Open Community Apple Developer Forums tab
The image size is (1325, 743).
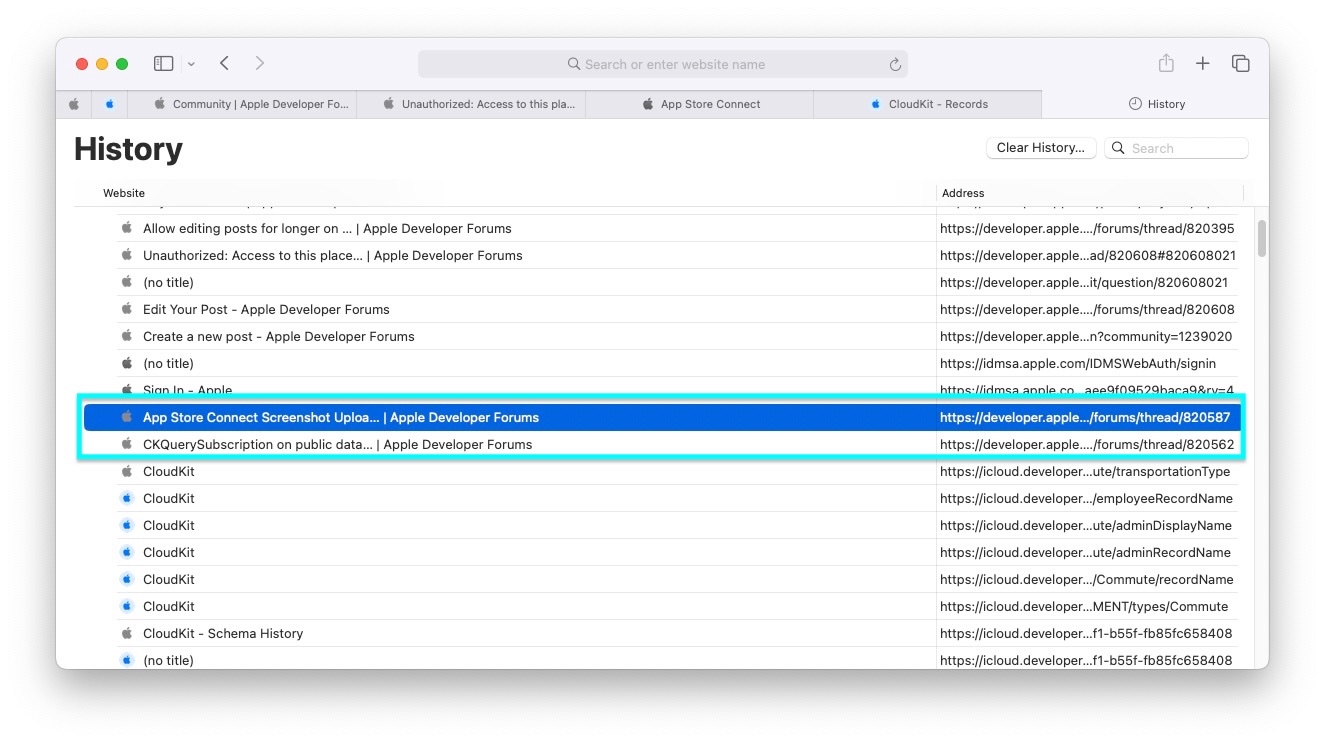[251, 104]
